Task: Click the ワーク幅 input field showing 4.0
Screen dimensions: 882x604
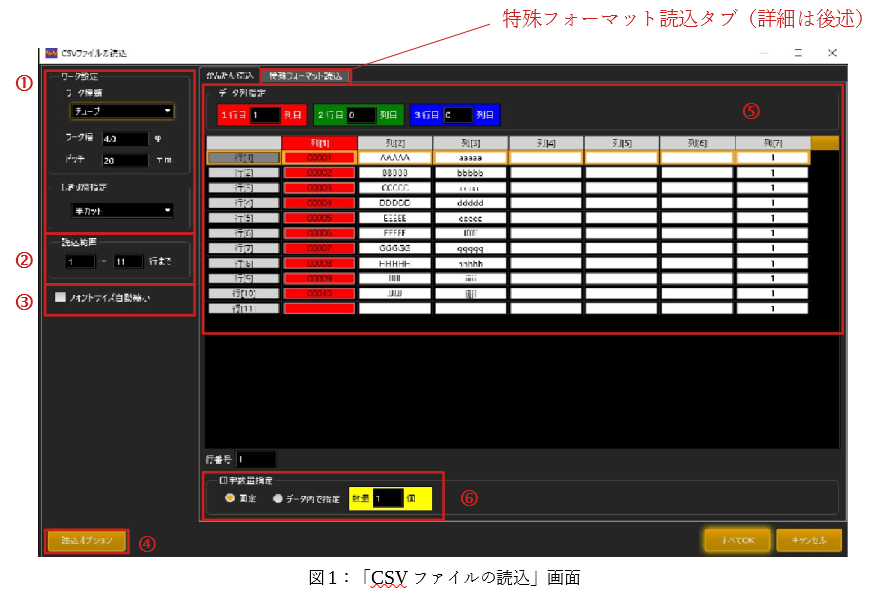Action: coord(125,139)
